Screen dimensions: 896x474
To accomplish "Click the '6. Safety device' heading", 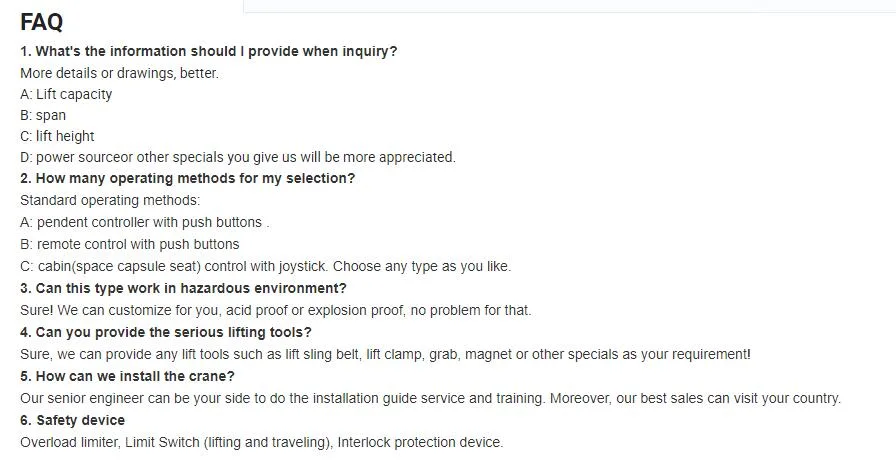I will pyautogui.click(x=72, y=420).
